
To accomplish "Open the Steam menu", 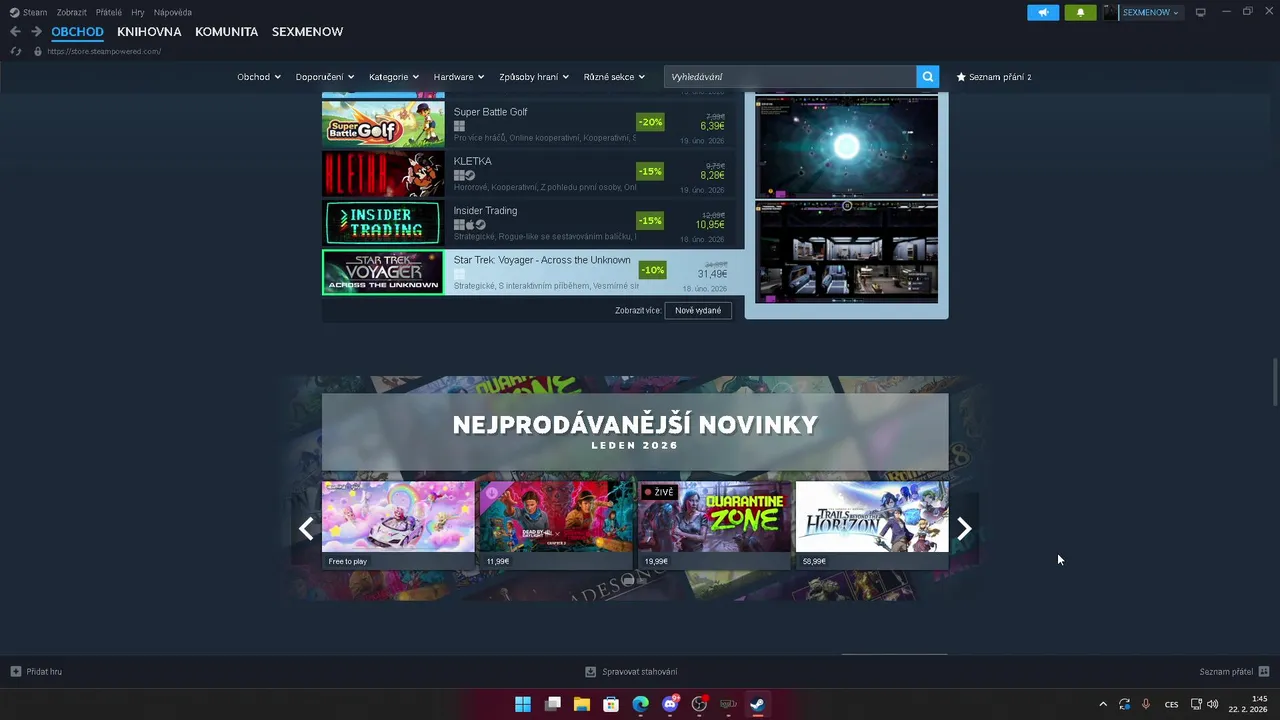I will coord(35,12).
